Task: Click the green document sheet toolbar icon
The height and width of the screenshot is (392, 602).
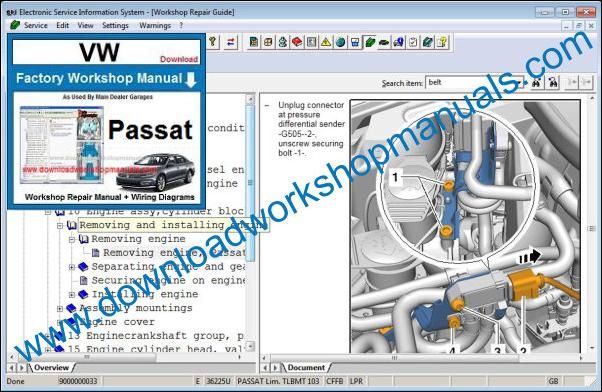Action: (x=253, y=42)
